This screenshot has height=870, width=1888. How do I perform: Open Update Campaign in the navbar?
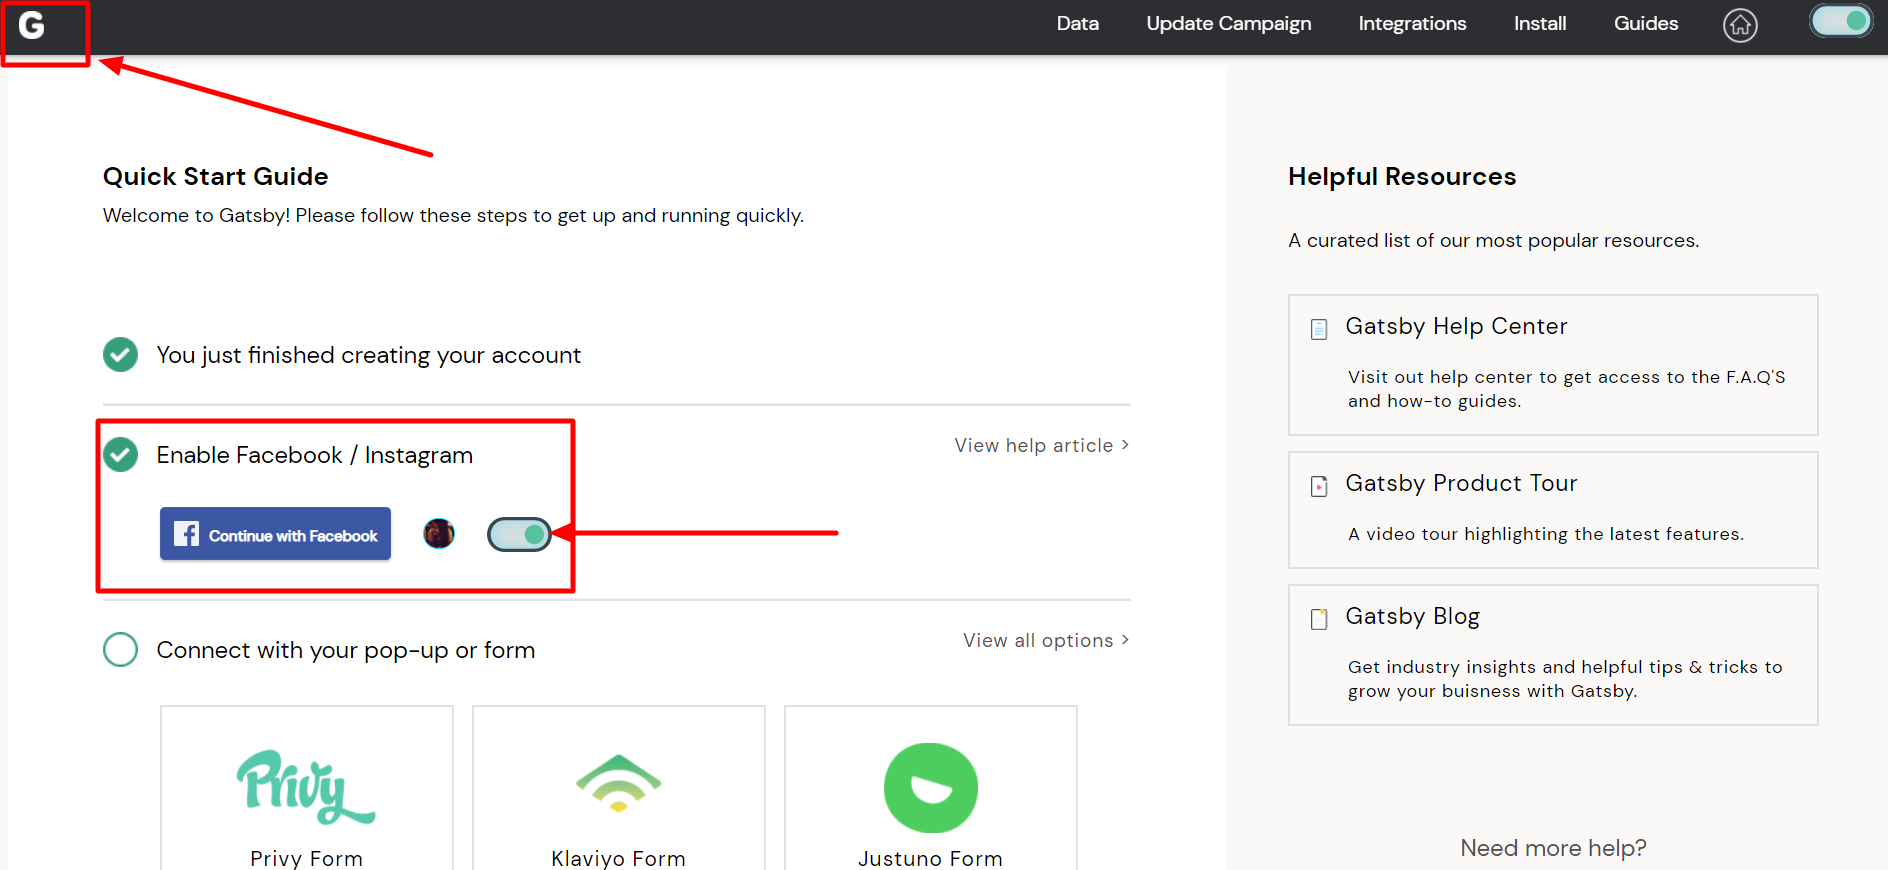pos(1228,23)
